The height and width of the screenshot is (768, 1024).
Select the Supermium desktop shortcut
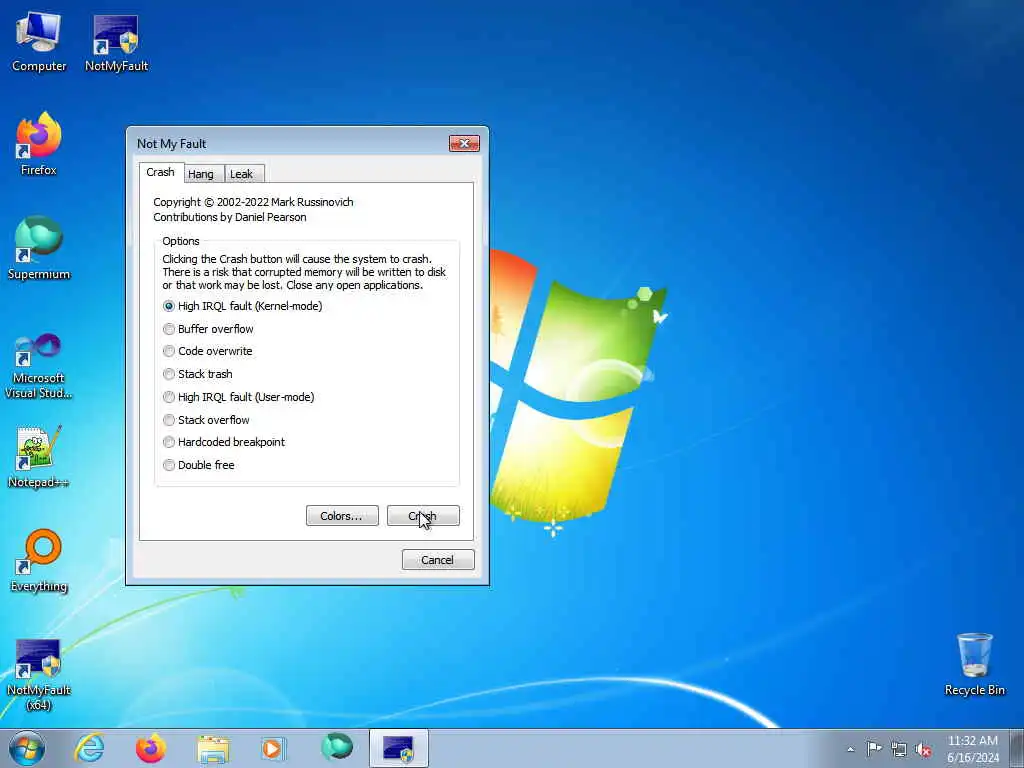pos(39,248)
